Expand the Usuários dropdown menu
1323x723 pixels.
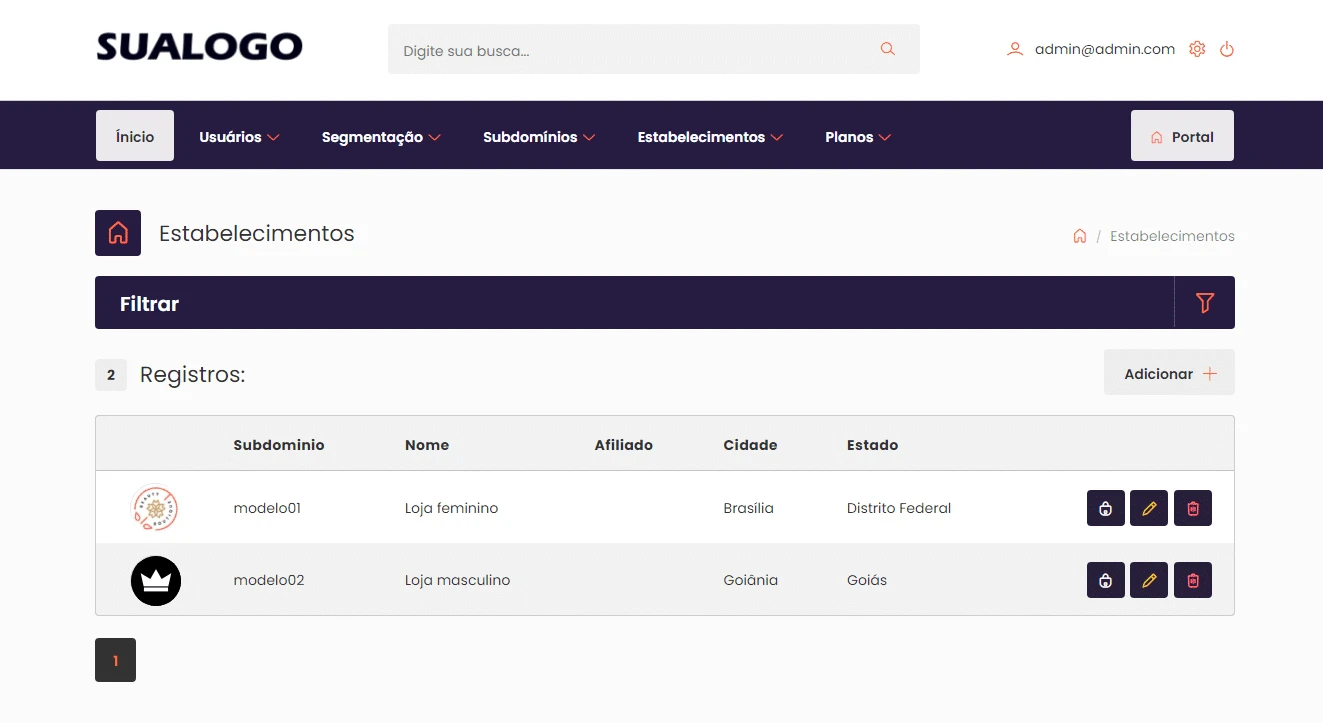(239, 137)
